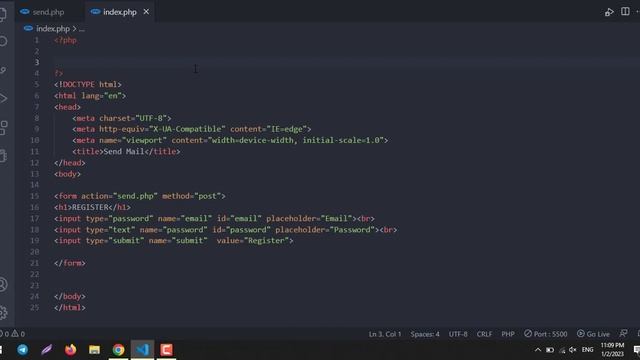Viewport: 640px width, 360px height.
Task: Click the X-UA-Compatible meta line
Action: (x=191, y=129)
